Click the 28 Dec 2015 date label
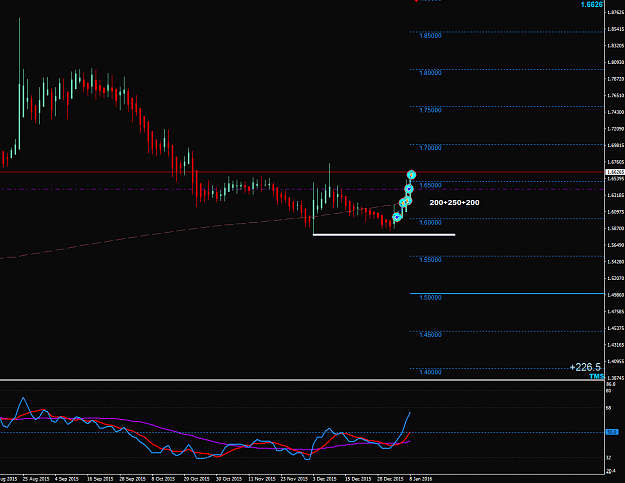625x483 pixels. [x=390, y=479]
